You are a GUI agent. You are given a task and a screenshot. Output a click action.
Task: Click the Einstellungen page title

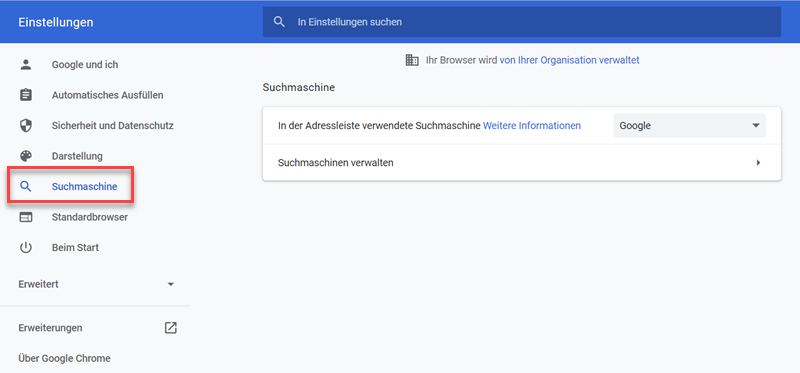[x=56, y=22]
